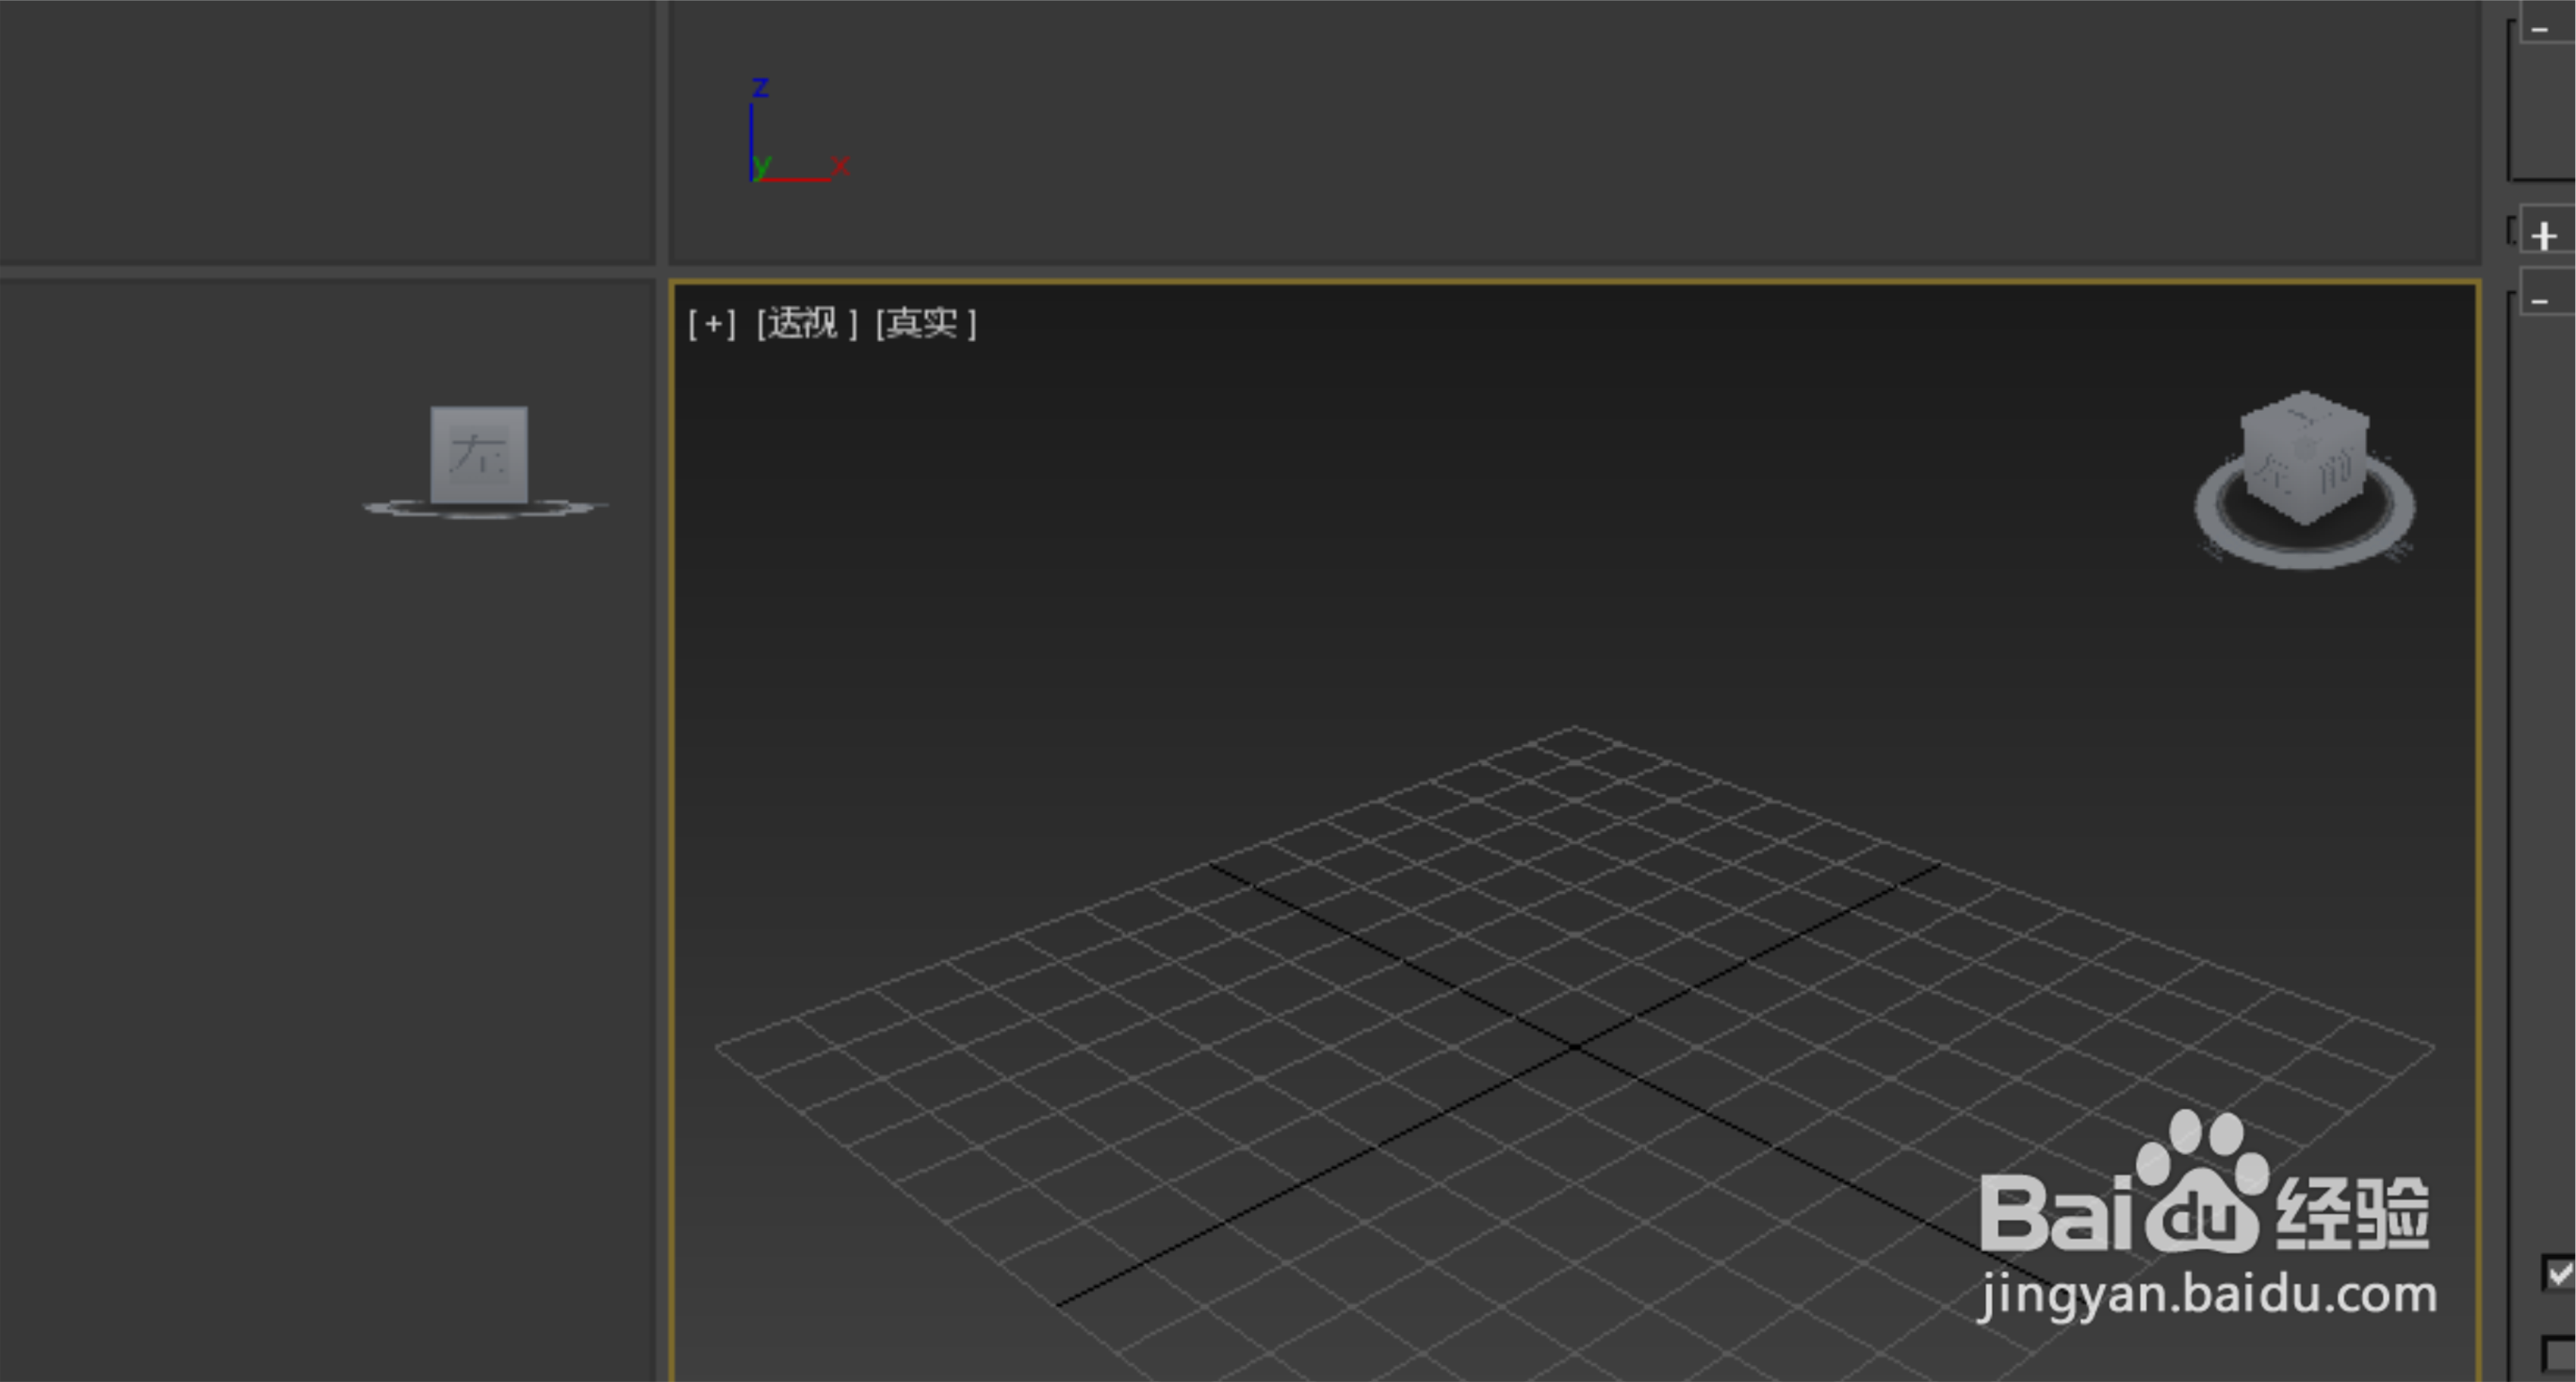2576x1382 pixels.
Task: Uncheck the ticked checkbox in command panel
Action: 2560,1274
